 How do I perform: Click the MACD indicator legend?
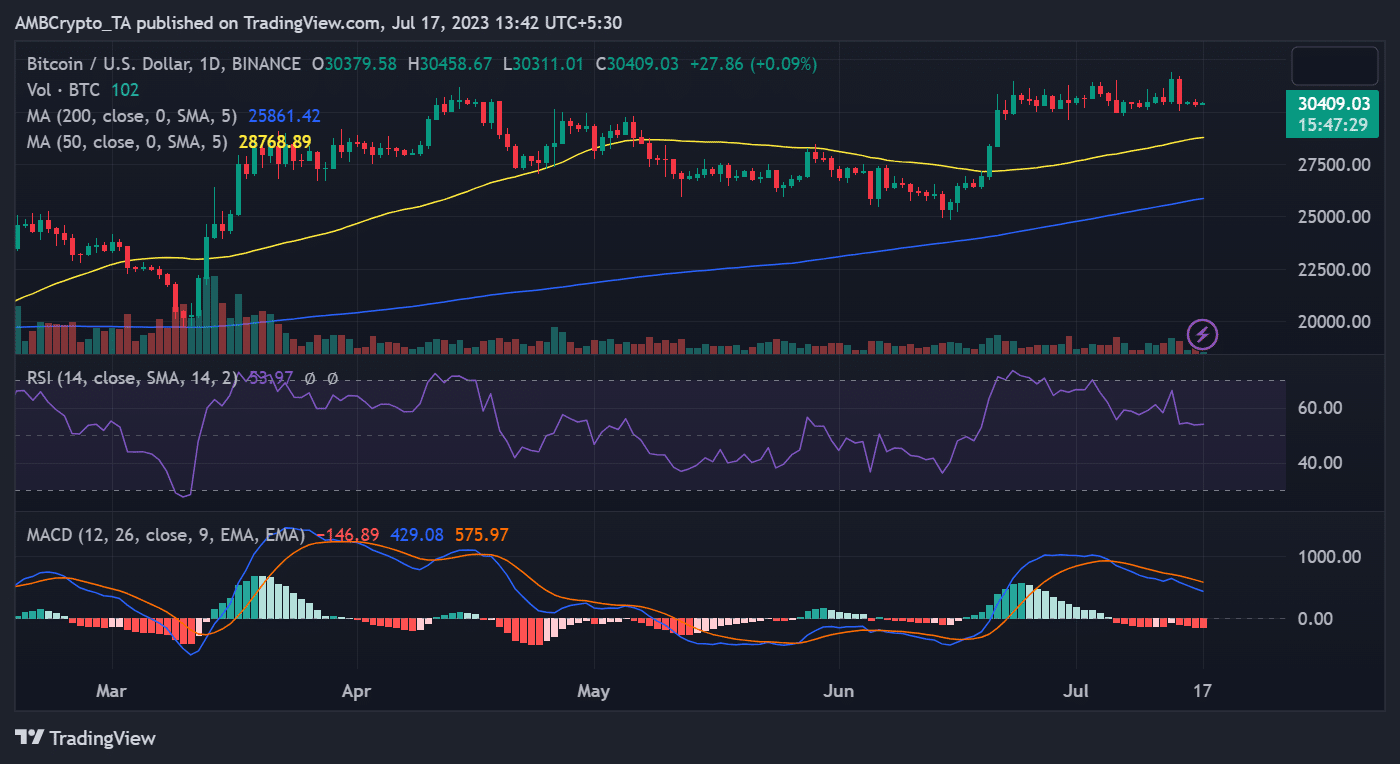pos(166,535)
